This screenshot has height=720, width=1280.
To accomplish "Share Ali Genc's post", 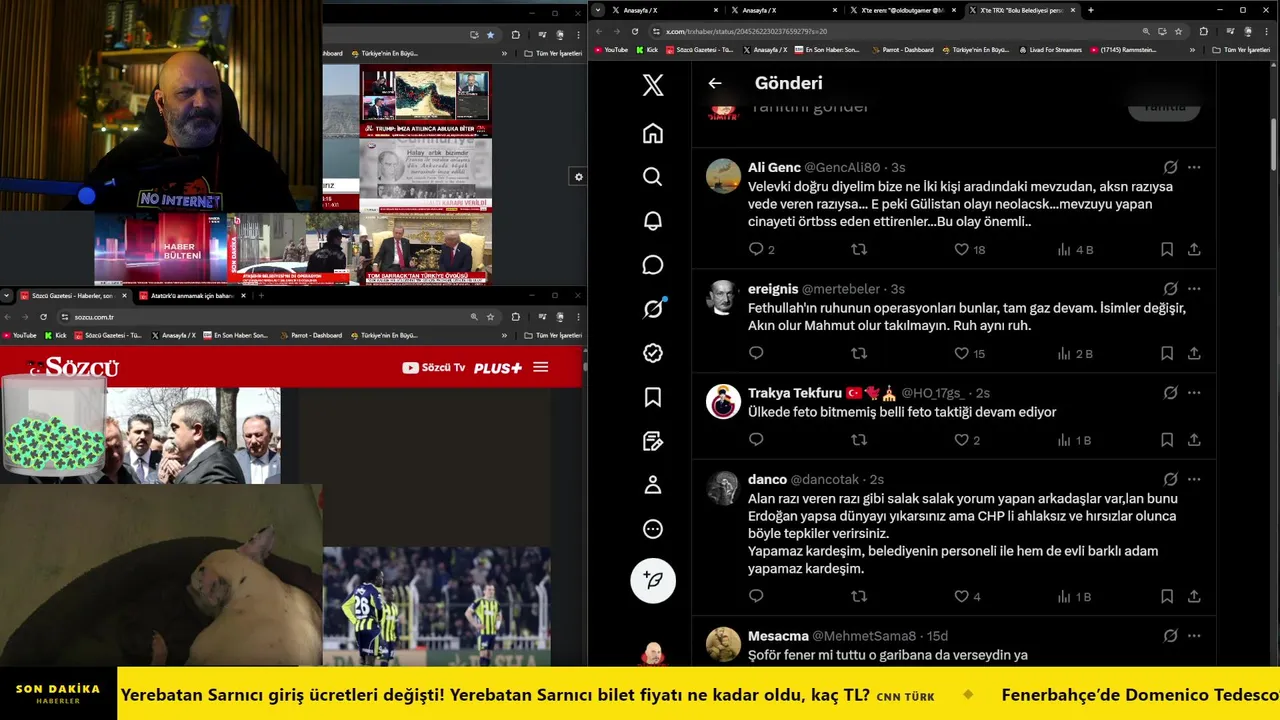I will [1194, 249].
